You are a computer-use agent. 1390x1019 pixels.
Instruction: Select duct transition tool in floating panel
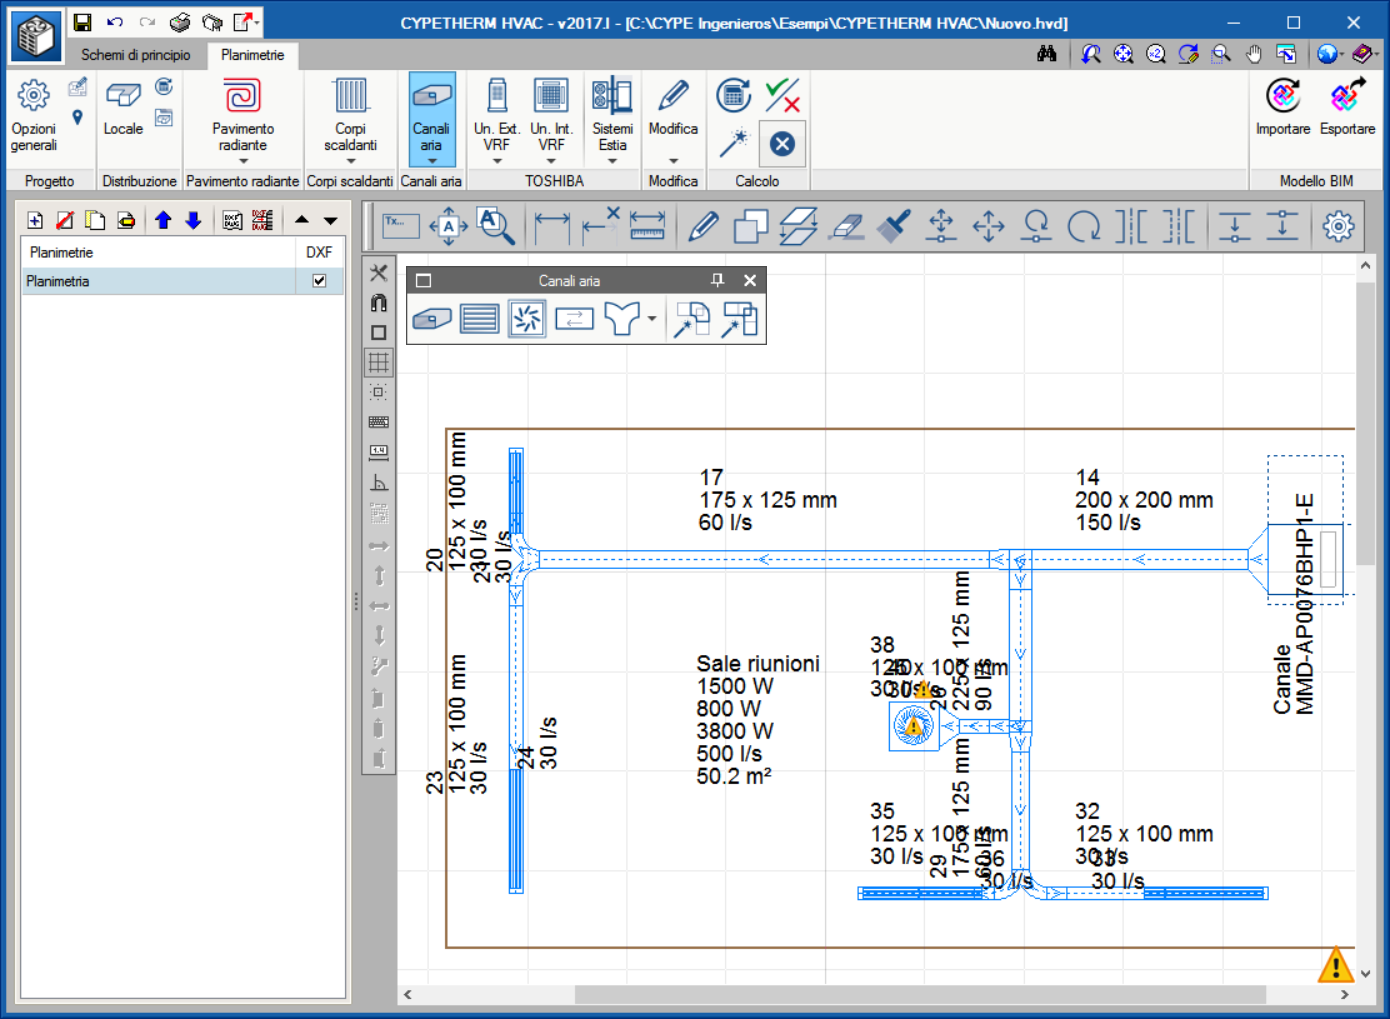(574, 319)
